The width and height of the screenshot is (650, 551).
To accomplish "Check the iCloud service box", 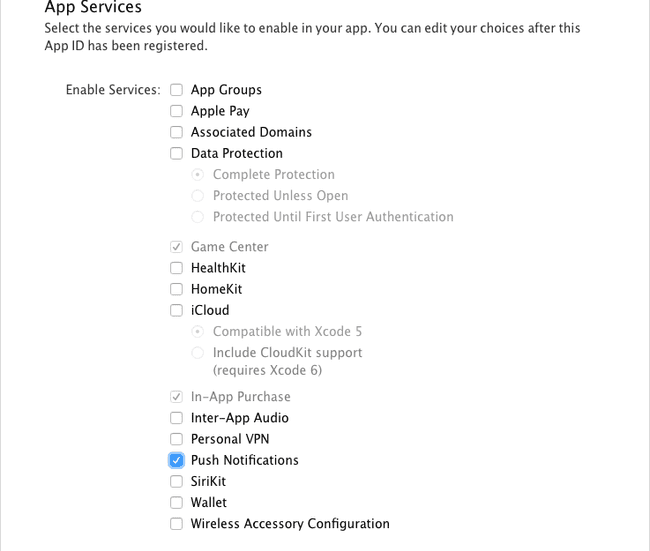I will (x=176, y=310).
